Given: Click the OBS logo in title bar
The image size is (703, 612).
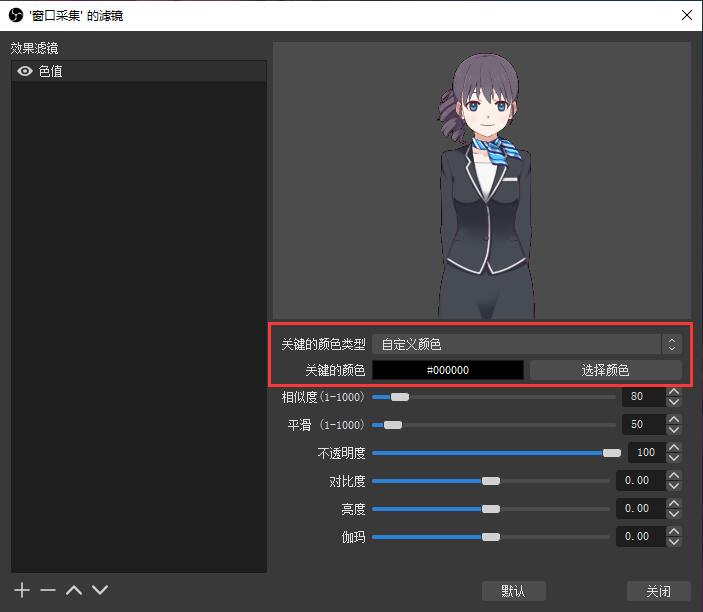Looking at the screenshot, I should [16, 15].
